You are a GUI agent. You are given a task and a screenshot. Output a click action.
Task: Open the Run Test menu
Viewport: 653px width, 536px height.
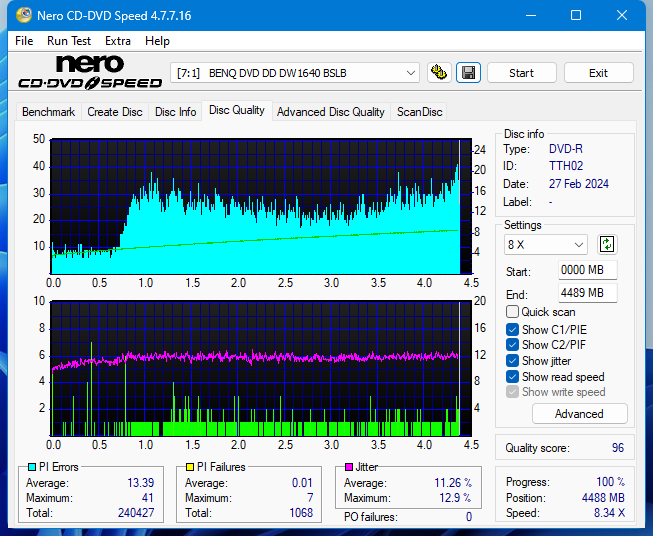[x=69, y=41]
